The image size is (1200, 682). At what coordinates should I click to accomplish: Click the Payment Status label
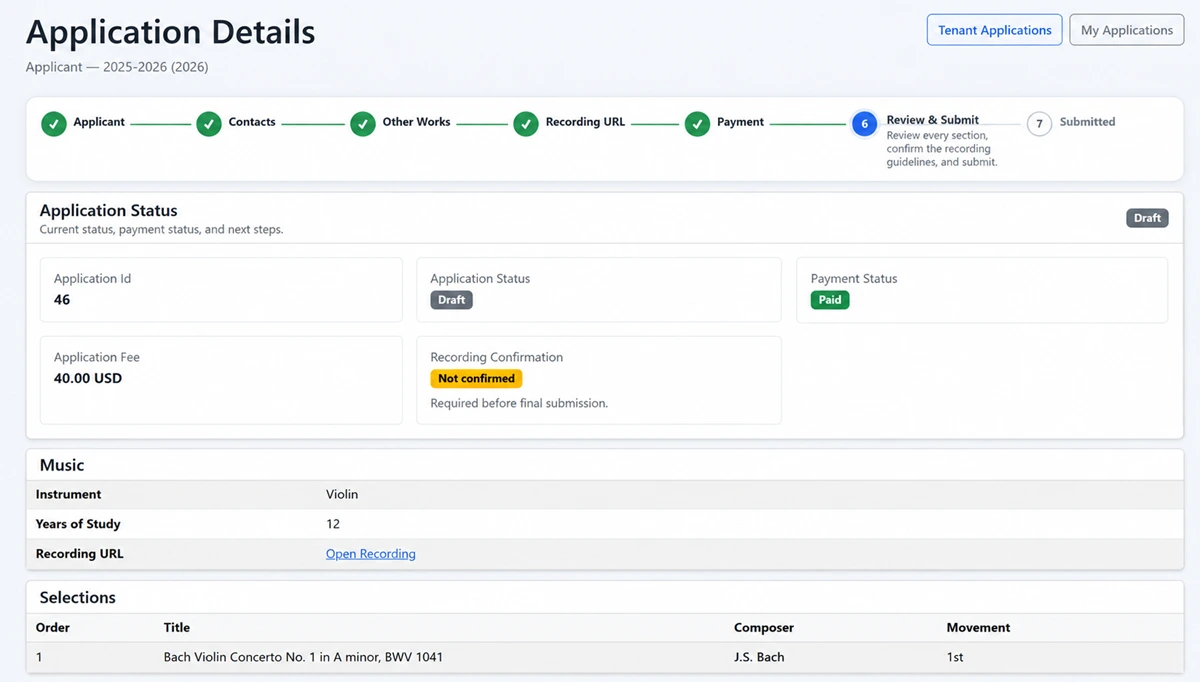854,279
